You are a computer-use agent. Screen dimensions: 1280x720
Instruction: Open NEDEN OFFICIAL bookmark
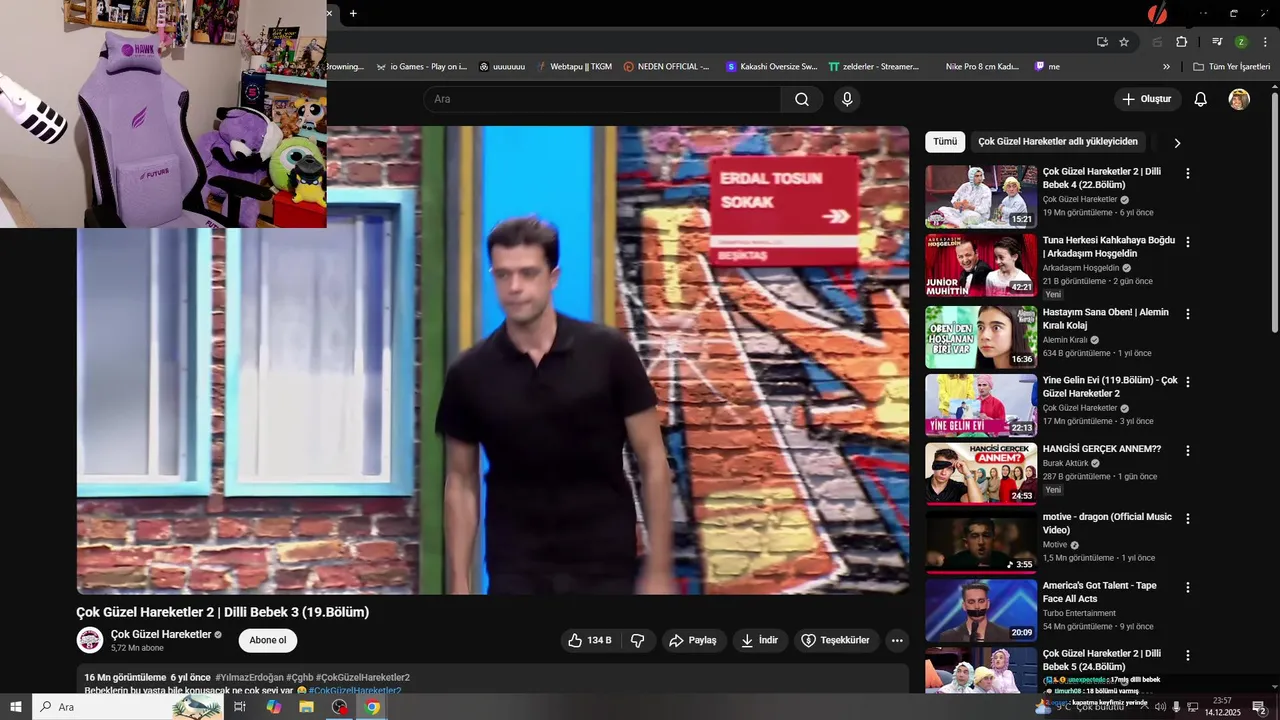point(666,67)
